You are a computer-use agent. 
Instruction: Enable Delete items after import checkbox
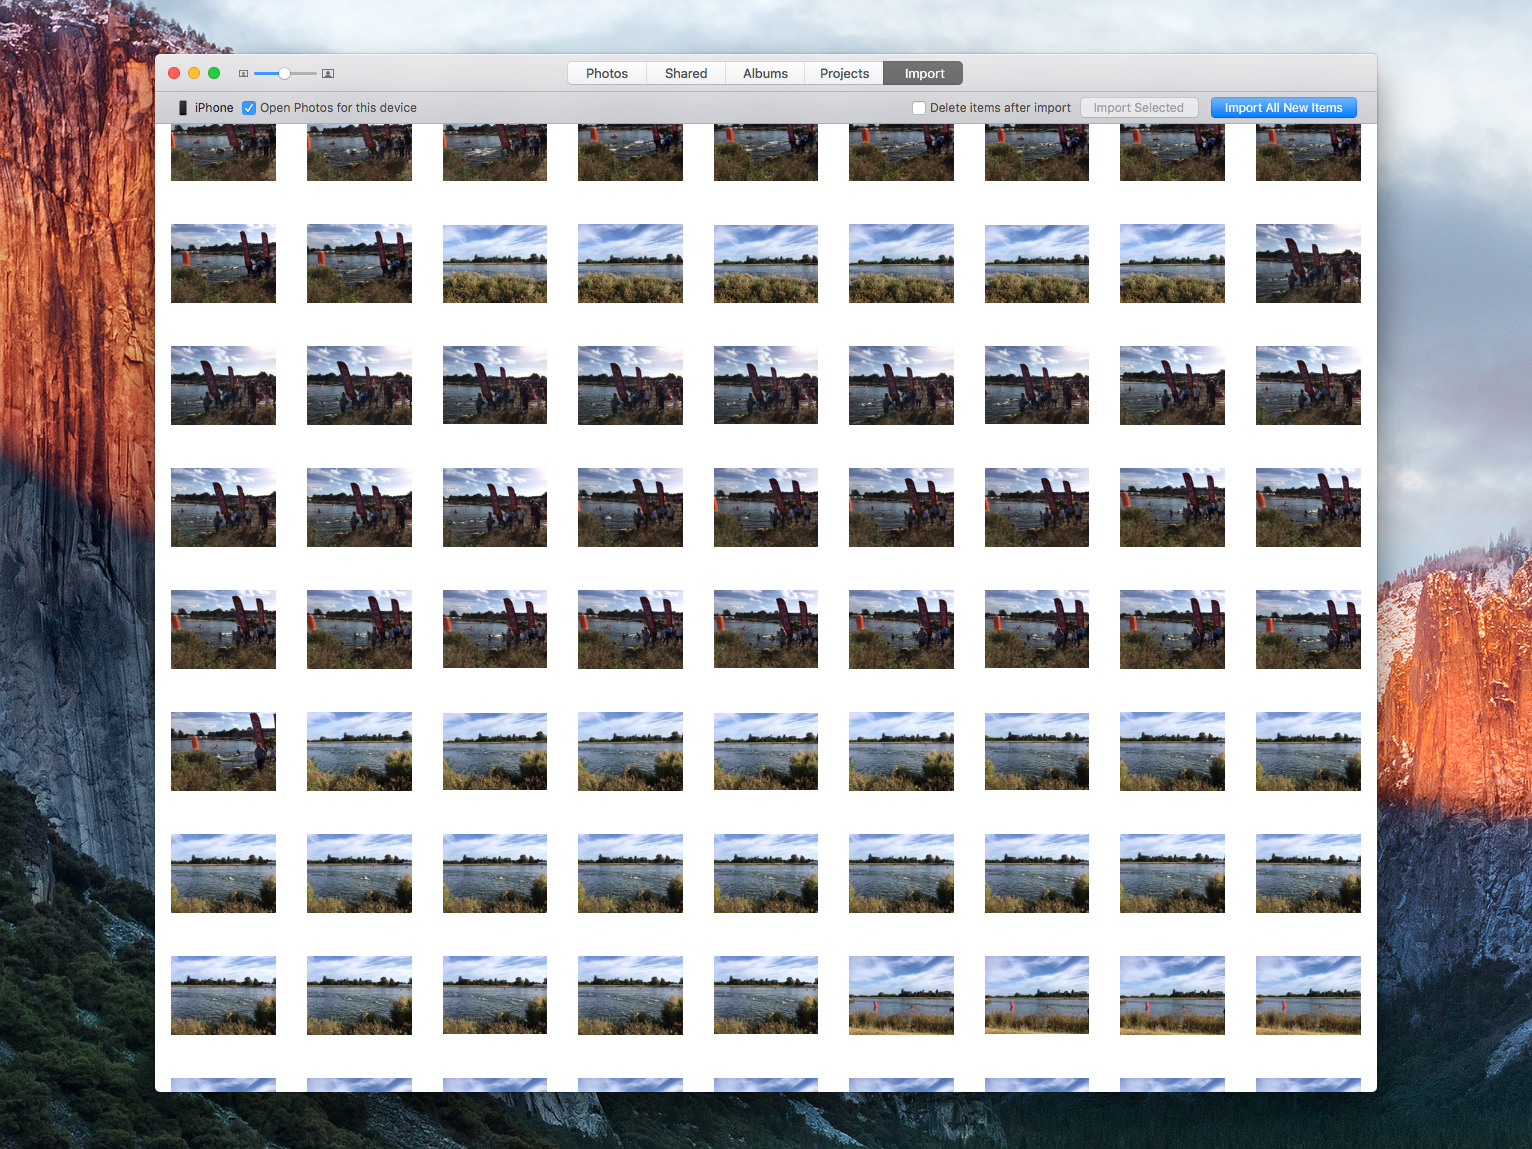919,108
